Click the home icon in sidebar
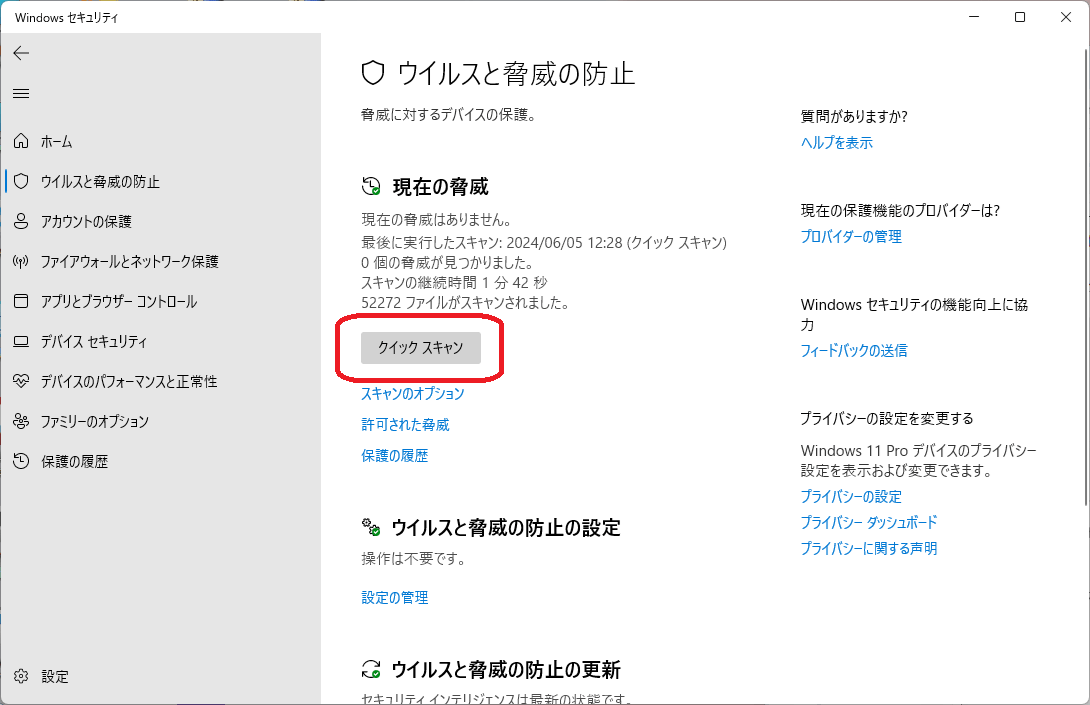 coord(22,141)
